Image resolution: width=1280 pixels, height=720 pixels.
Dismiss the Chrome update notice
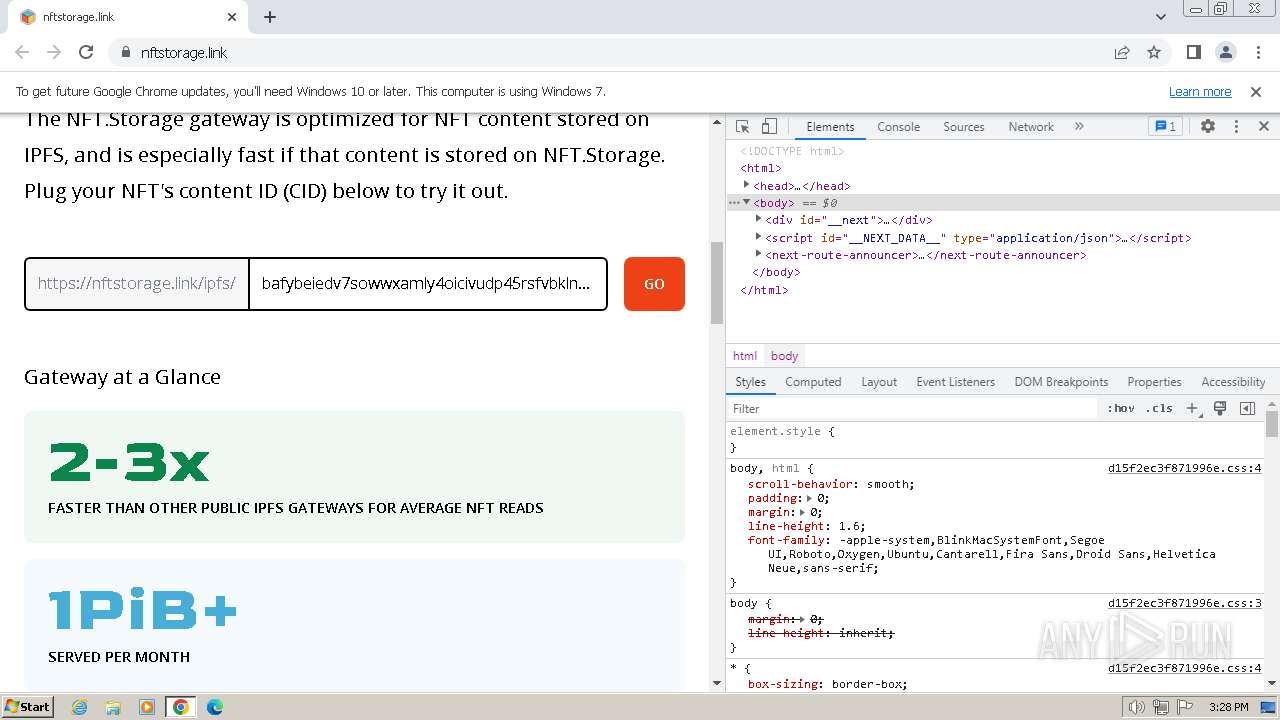[x=1256, y=91]
